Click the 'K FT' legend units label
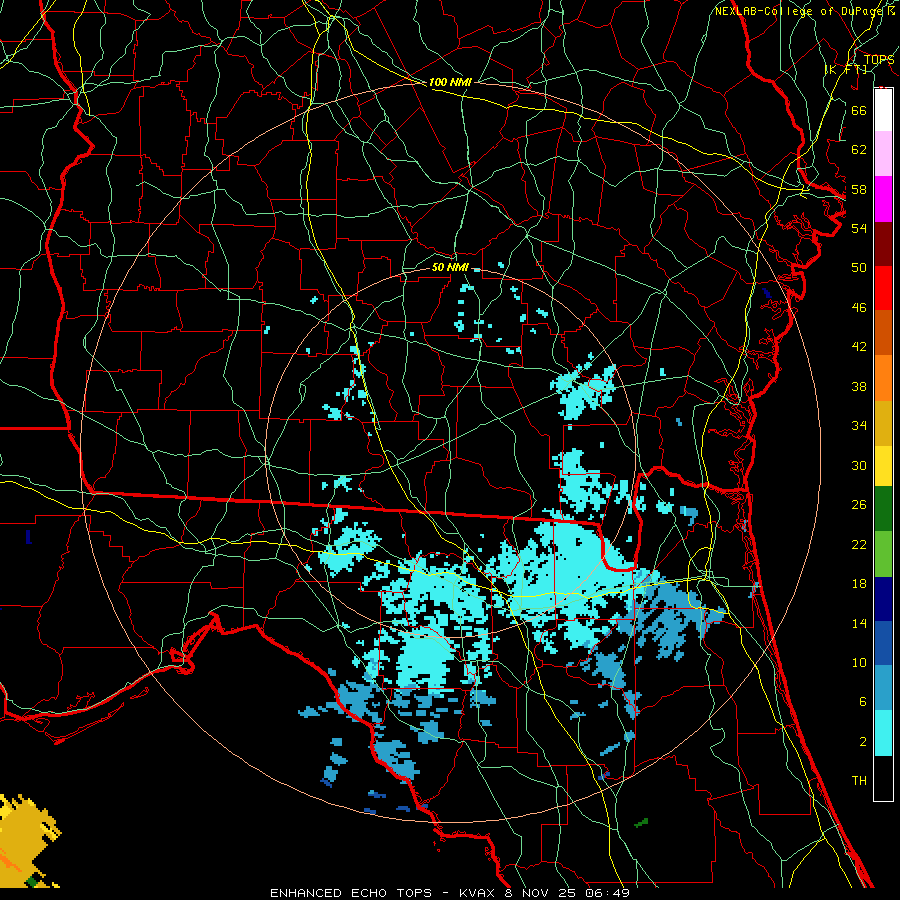The image size is (900, 900). 846,69
